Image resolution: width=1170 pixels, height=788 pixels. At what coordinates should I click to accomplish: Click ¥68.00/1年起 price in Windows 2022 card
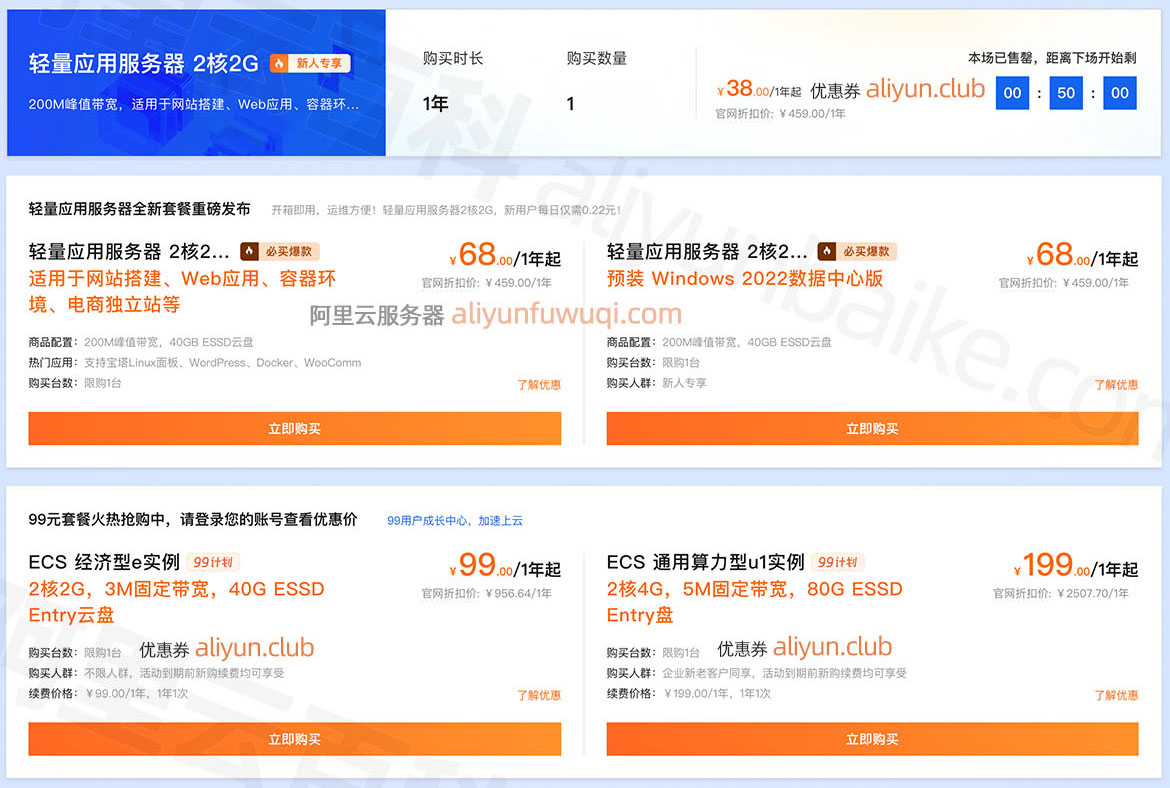pyautogui.click(x=1083, y=256)
